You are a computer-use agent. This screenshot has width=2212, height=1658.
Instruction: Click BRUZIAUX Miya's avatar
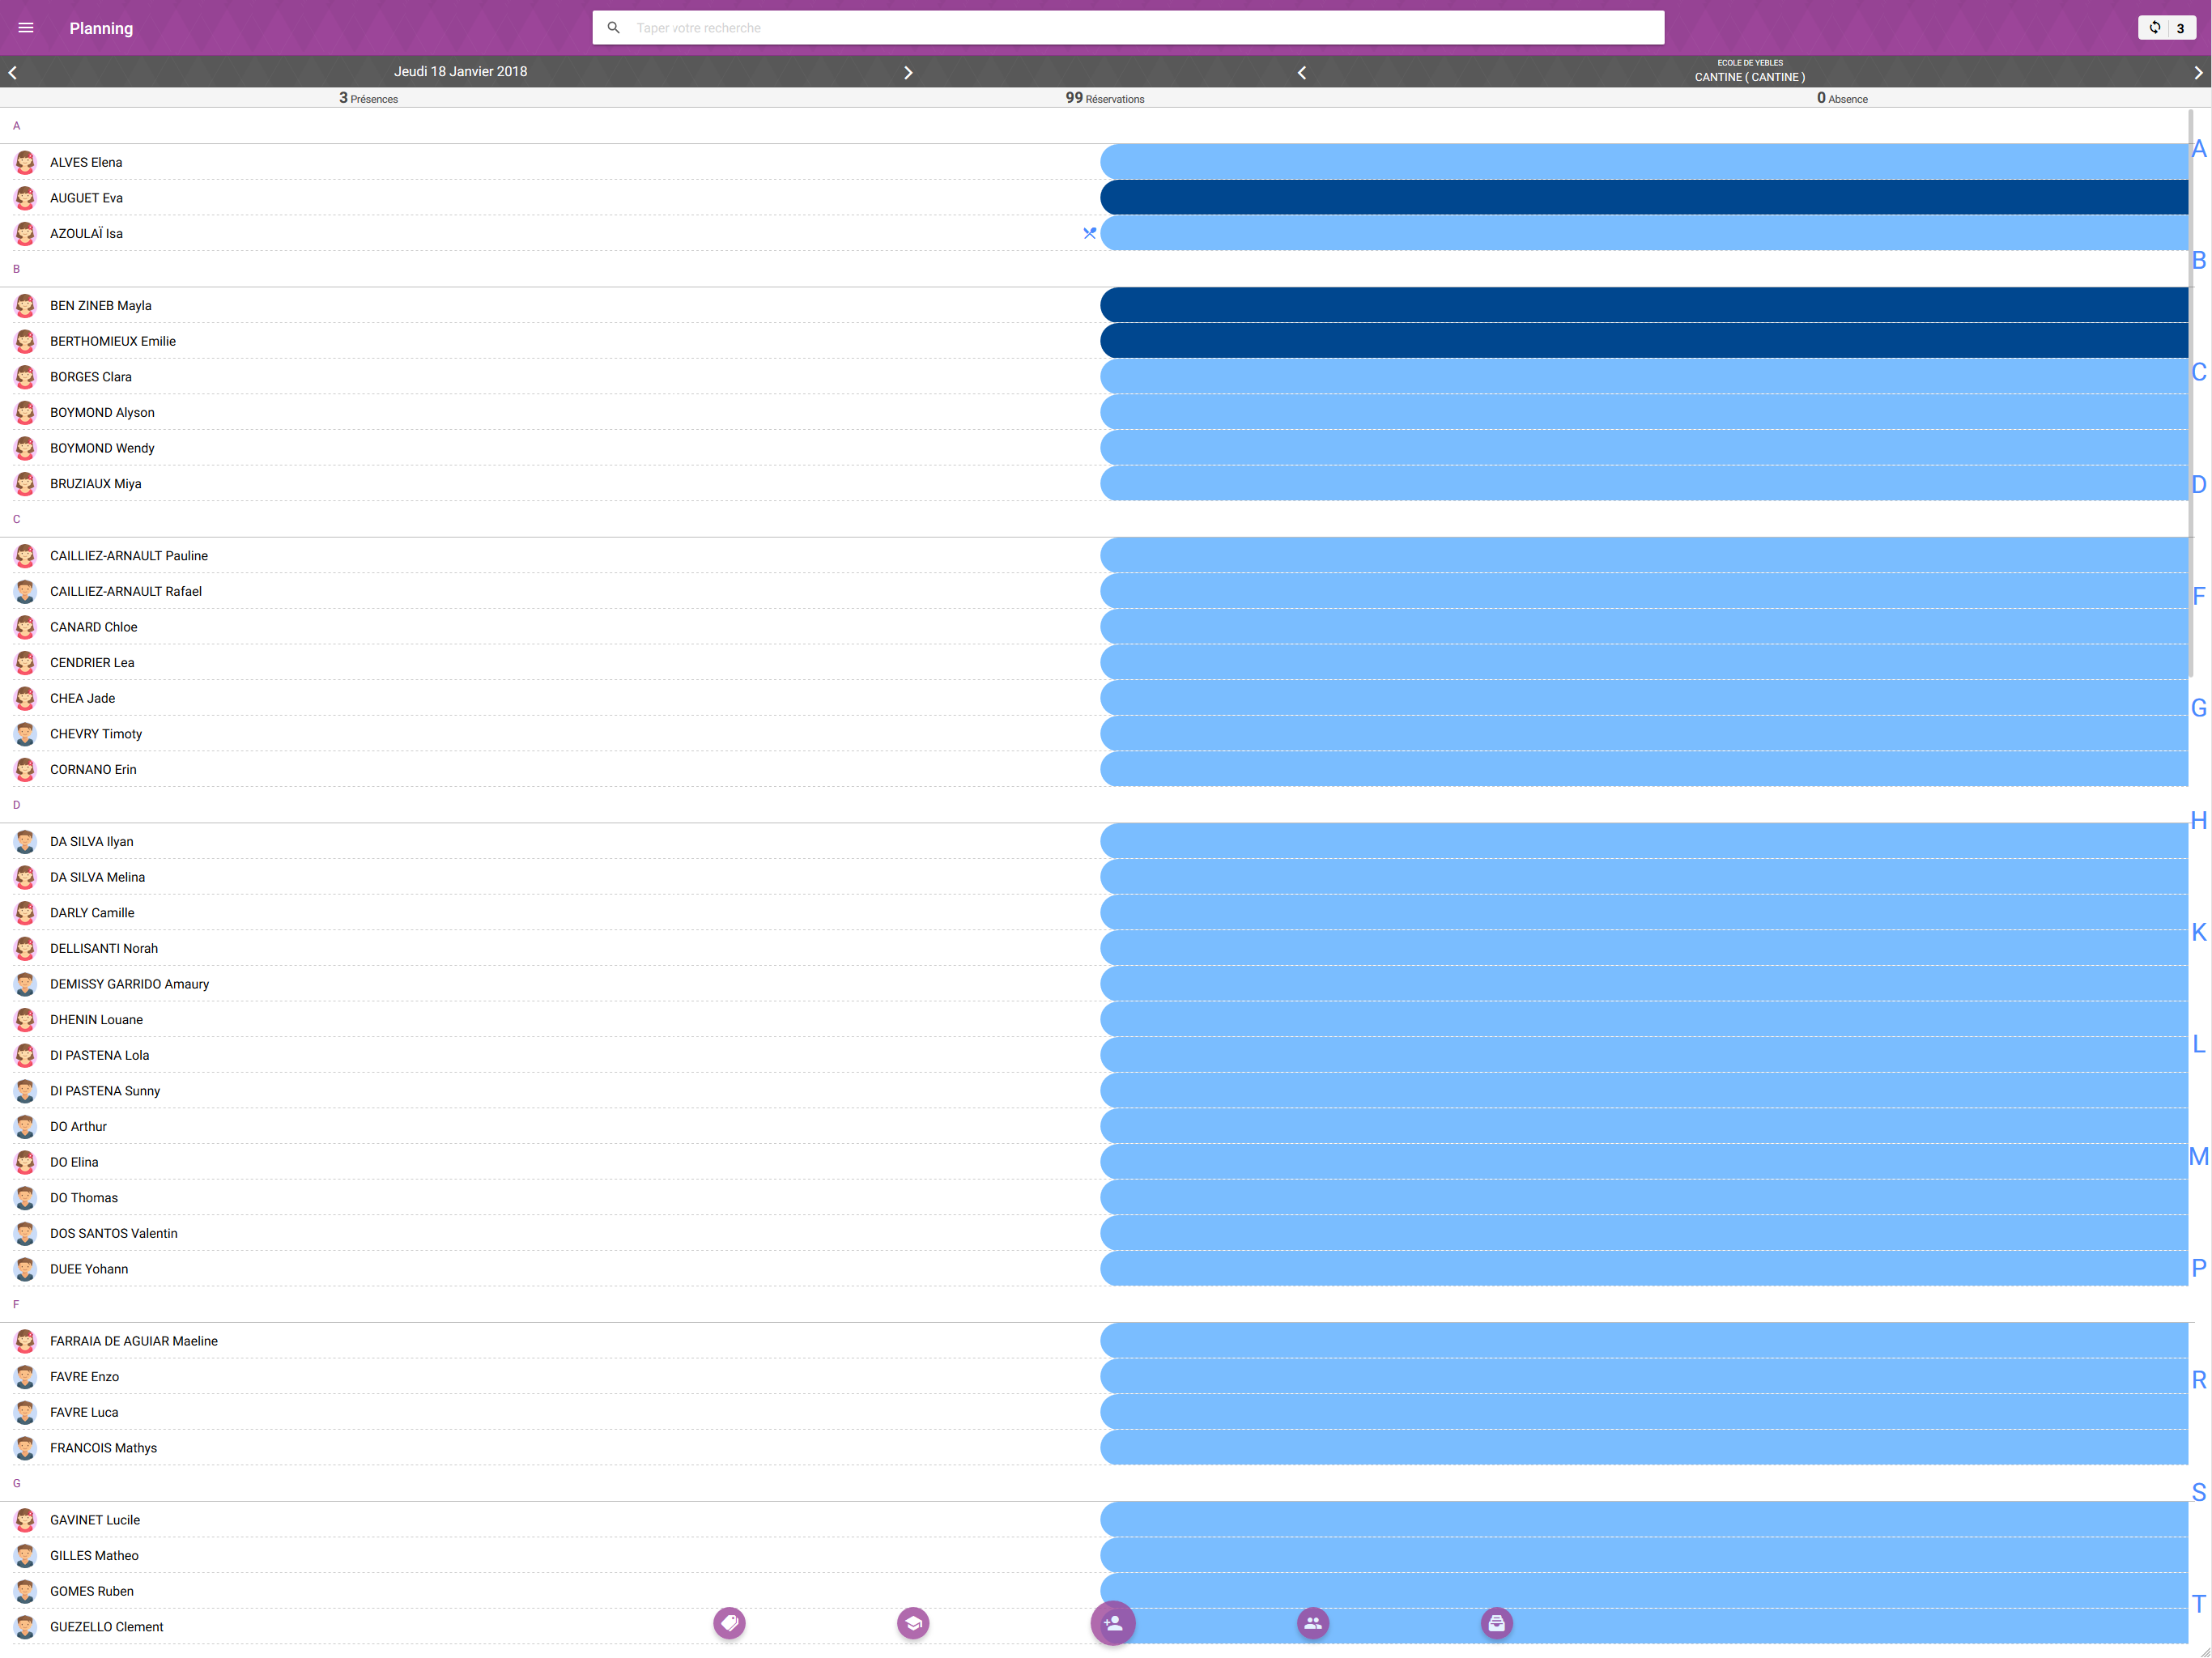coord(26,484)
